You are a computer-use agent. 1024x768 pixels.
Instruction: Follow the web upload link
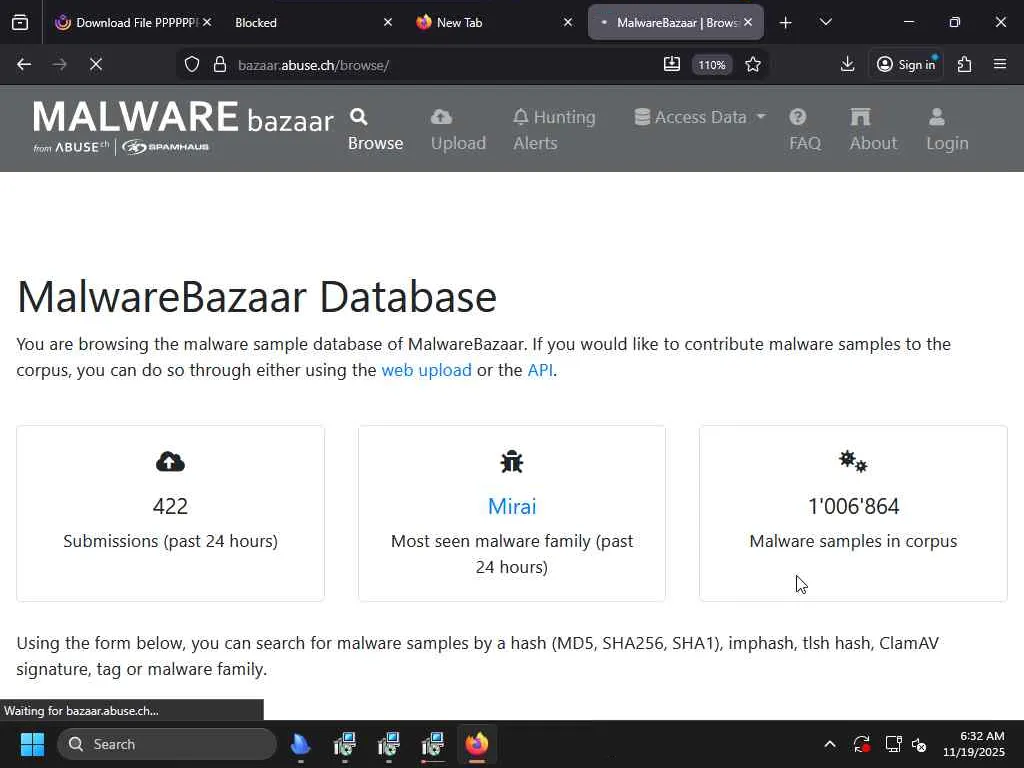pos(426,370)
